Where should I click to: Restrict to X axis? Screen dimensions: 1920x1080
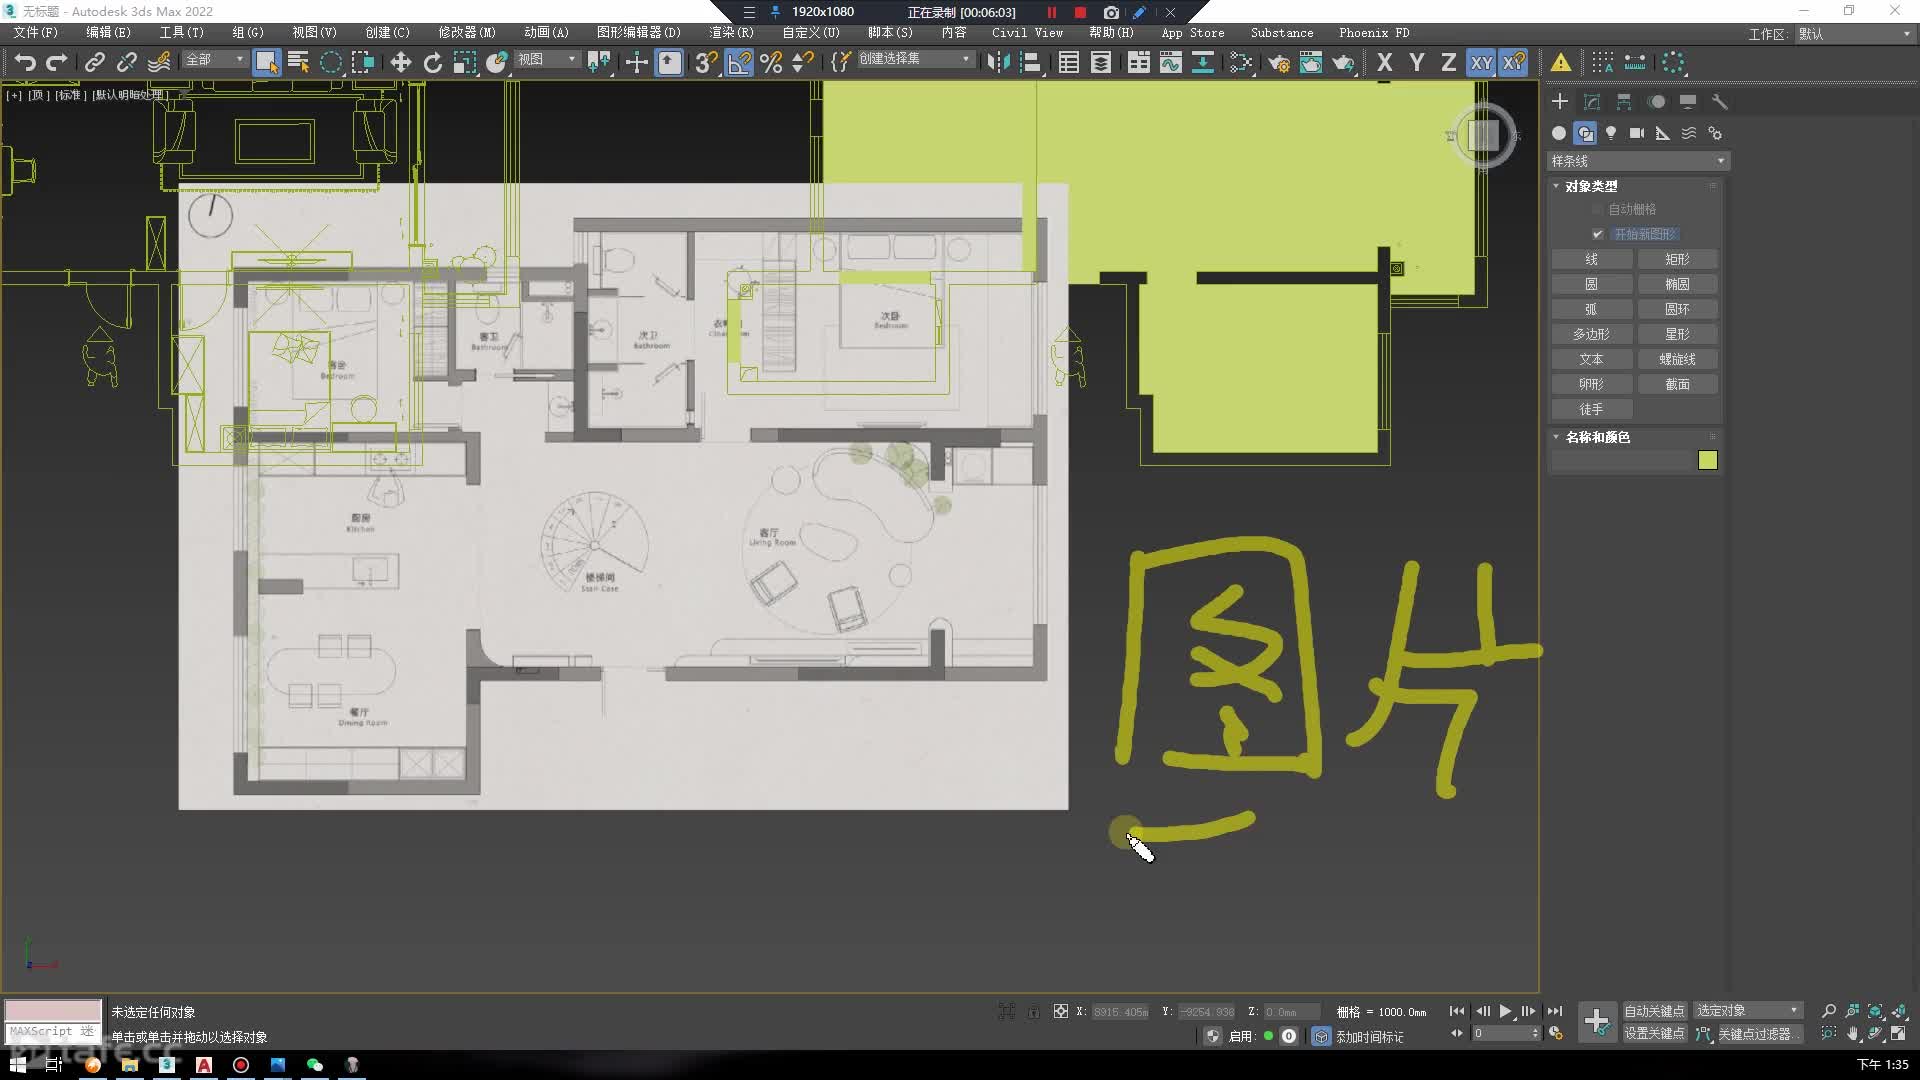pyautogui.click(x=1385, y=62)
